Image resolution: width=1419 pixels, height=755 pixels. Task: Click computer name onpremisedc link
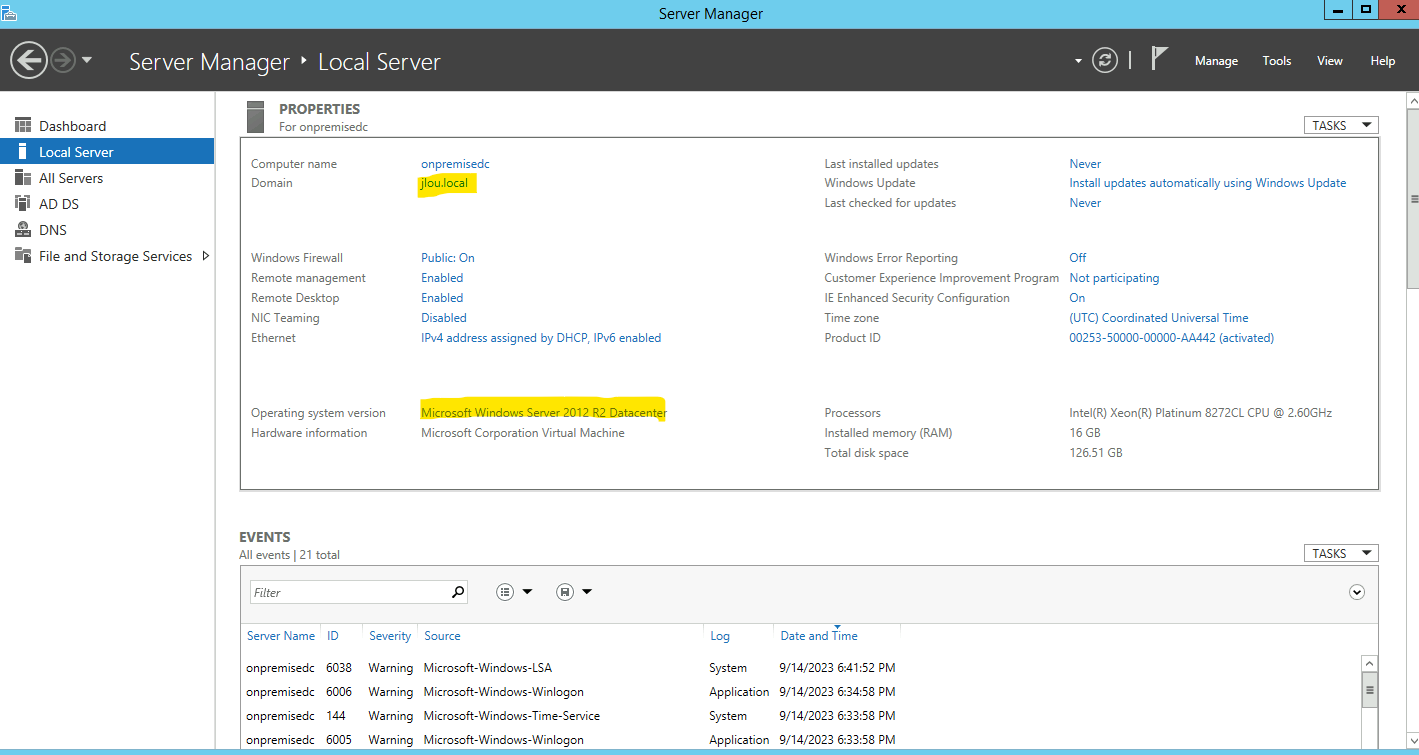455,164
